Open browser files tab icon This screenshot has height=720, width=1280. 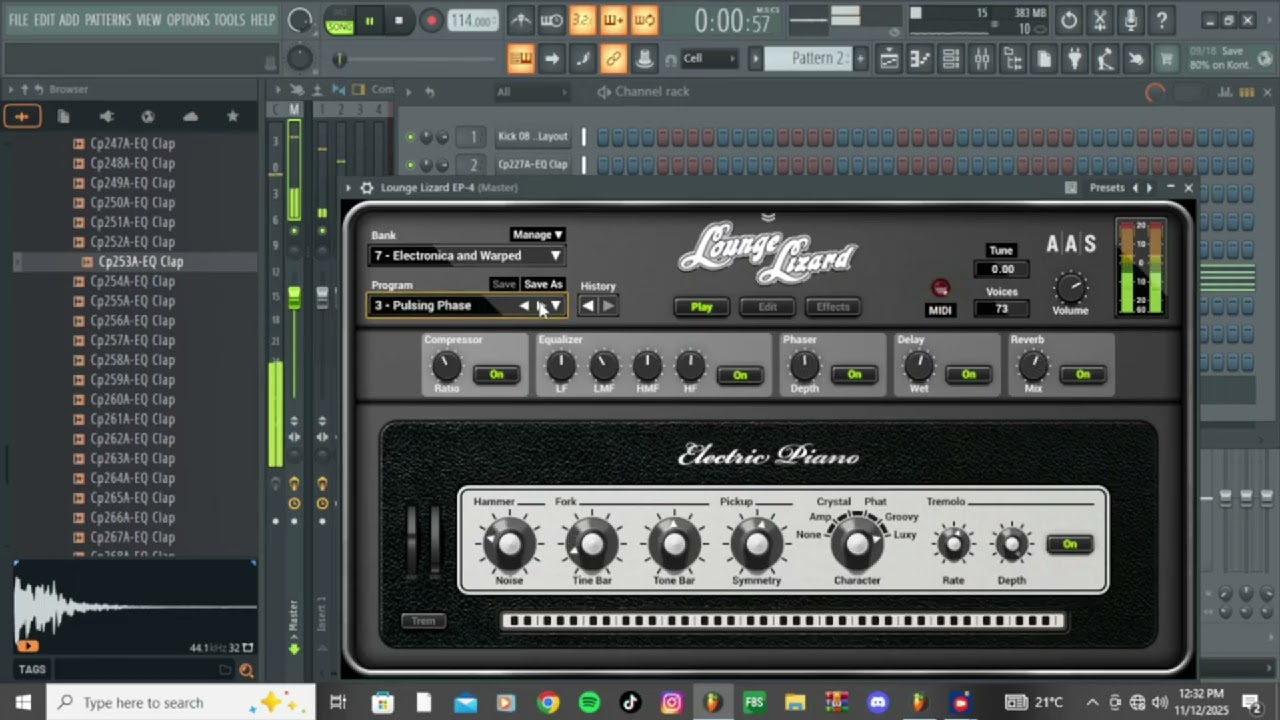pyautogui.click(x=63, y=117)
